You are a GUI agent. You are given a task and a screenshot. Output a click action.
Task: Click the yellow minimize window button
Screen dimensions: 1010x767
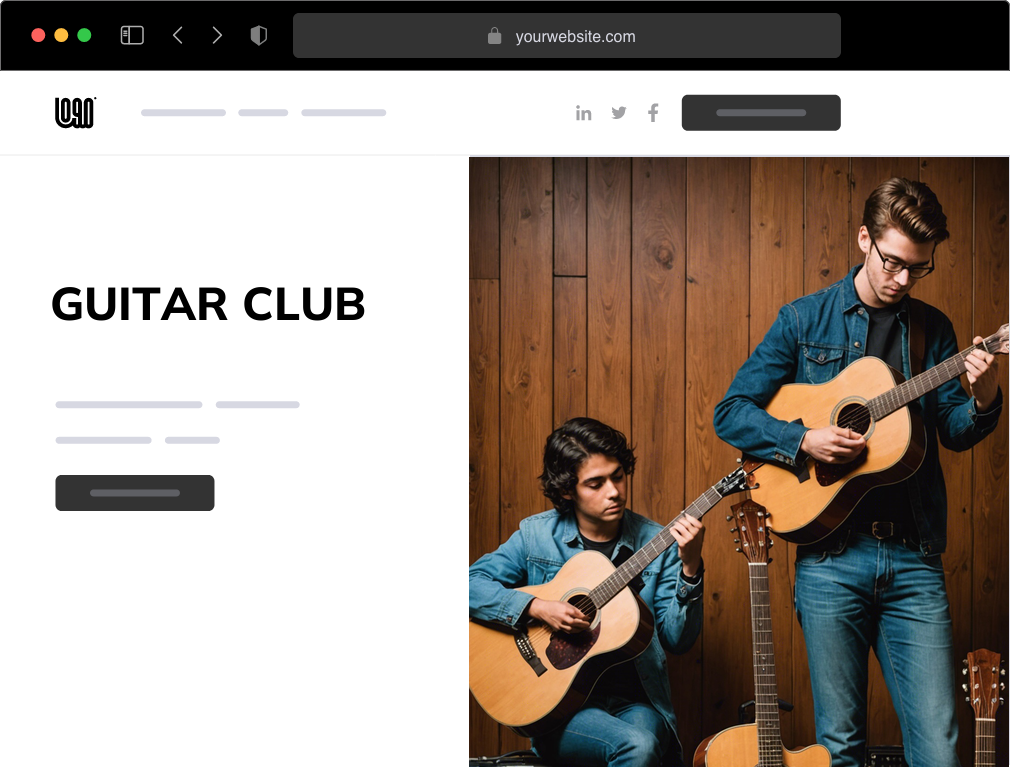pyautogui.click(x=61, y=35)
